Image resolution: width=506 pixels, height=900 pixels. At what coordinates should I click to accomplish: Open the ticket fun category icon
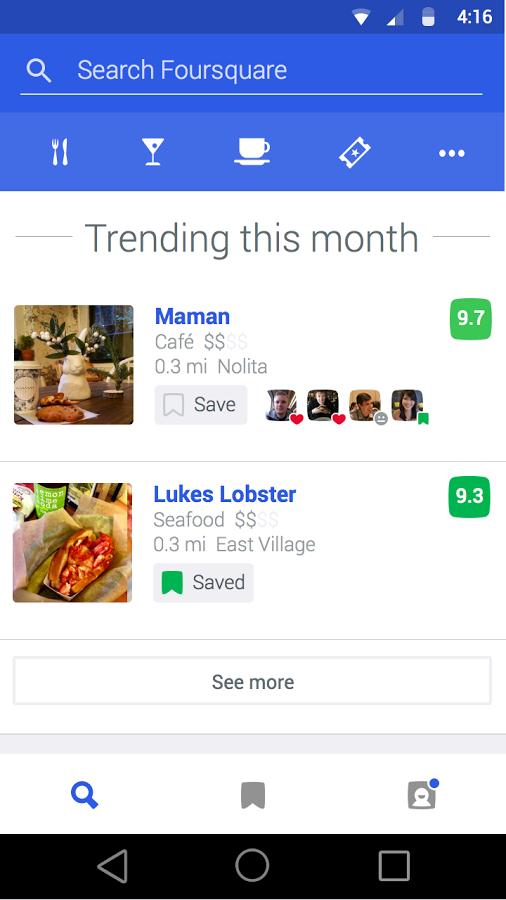[x=355, y=153]
